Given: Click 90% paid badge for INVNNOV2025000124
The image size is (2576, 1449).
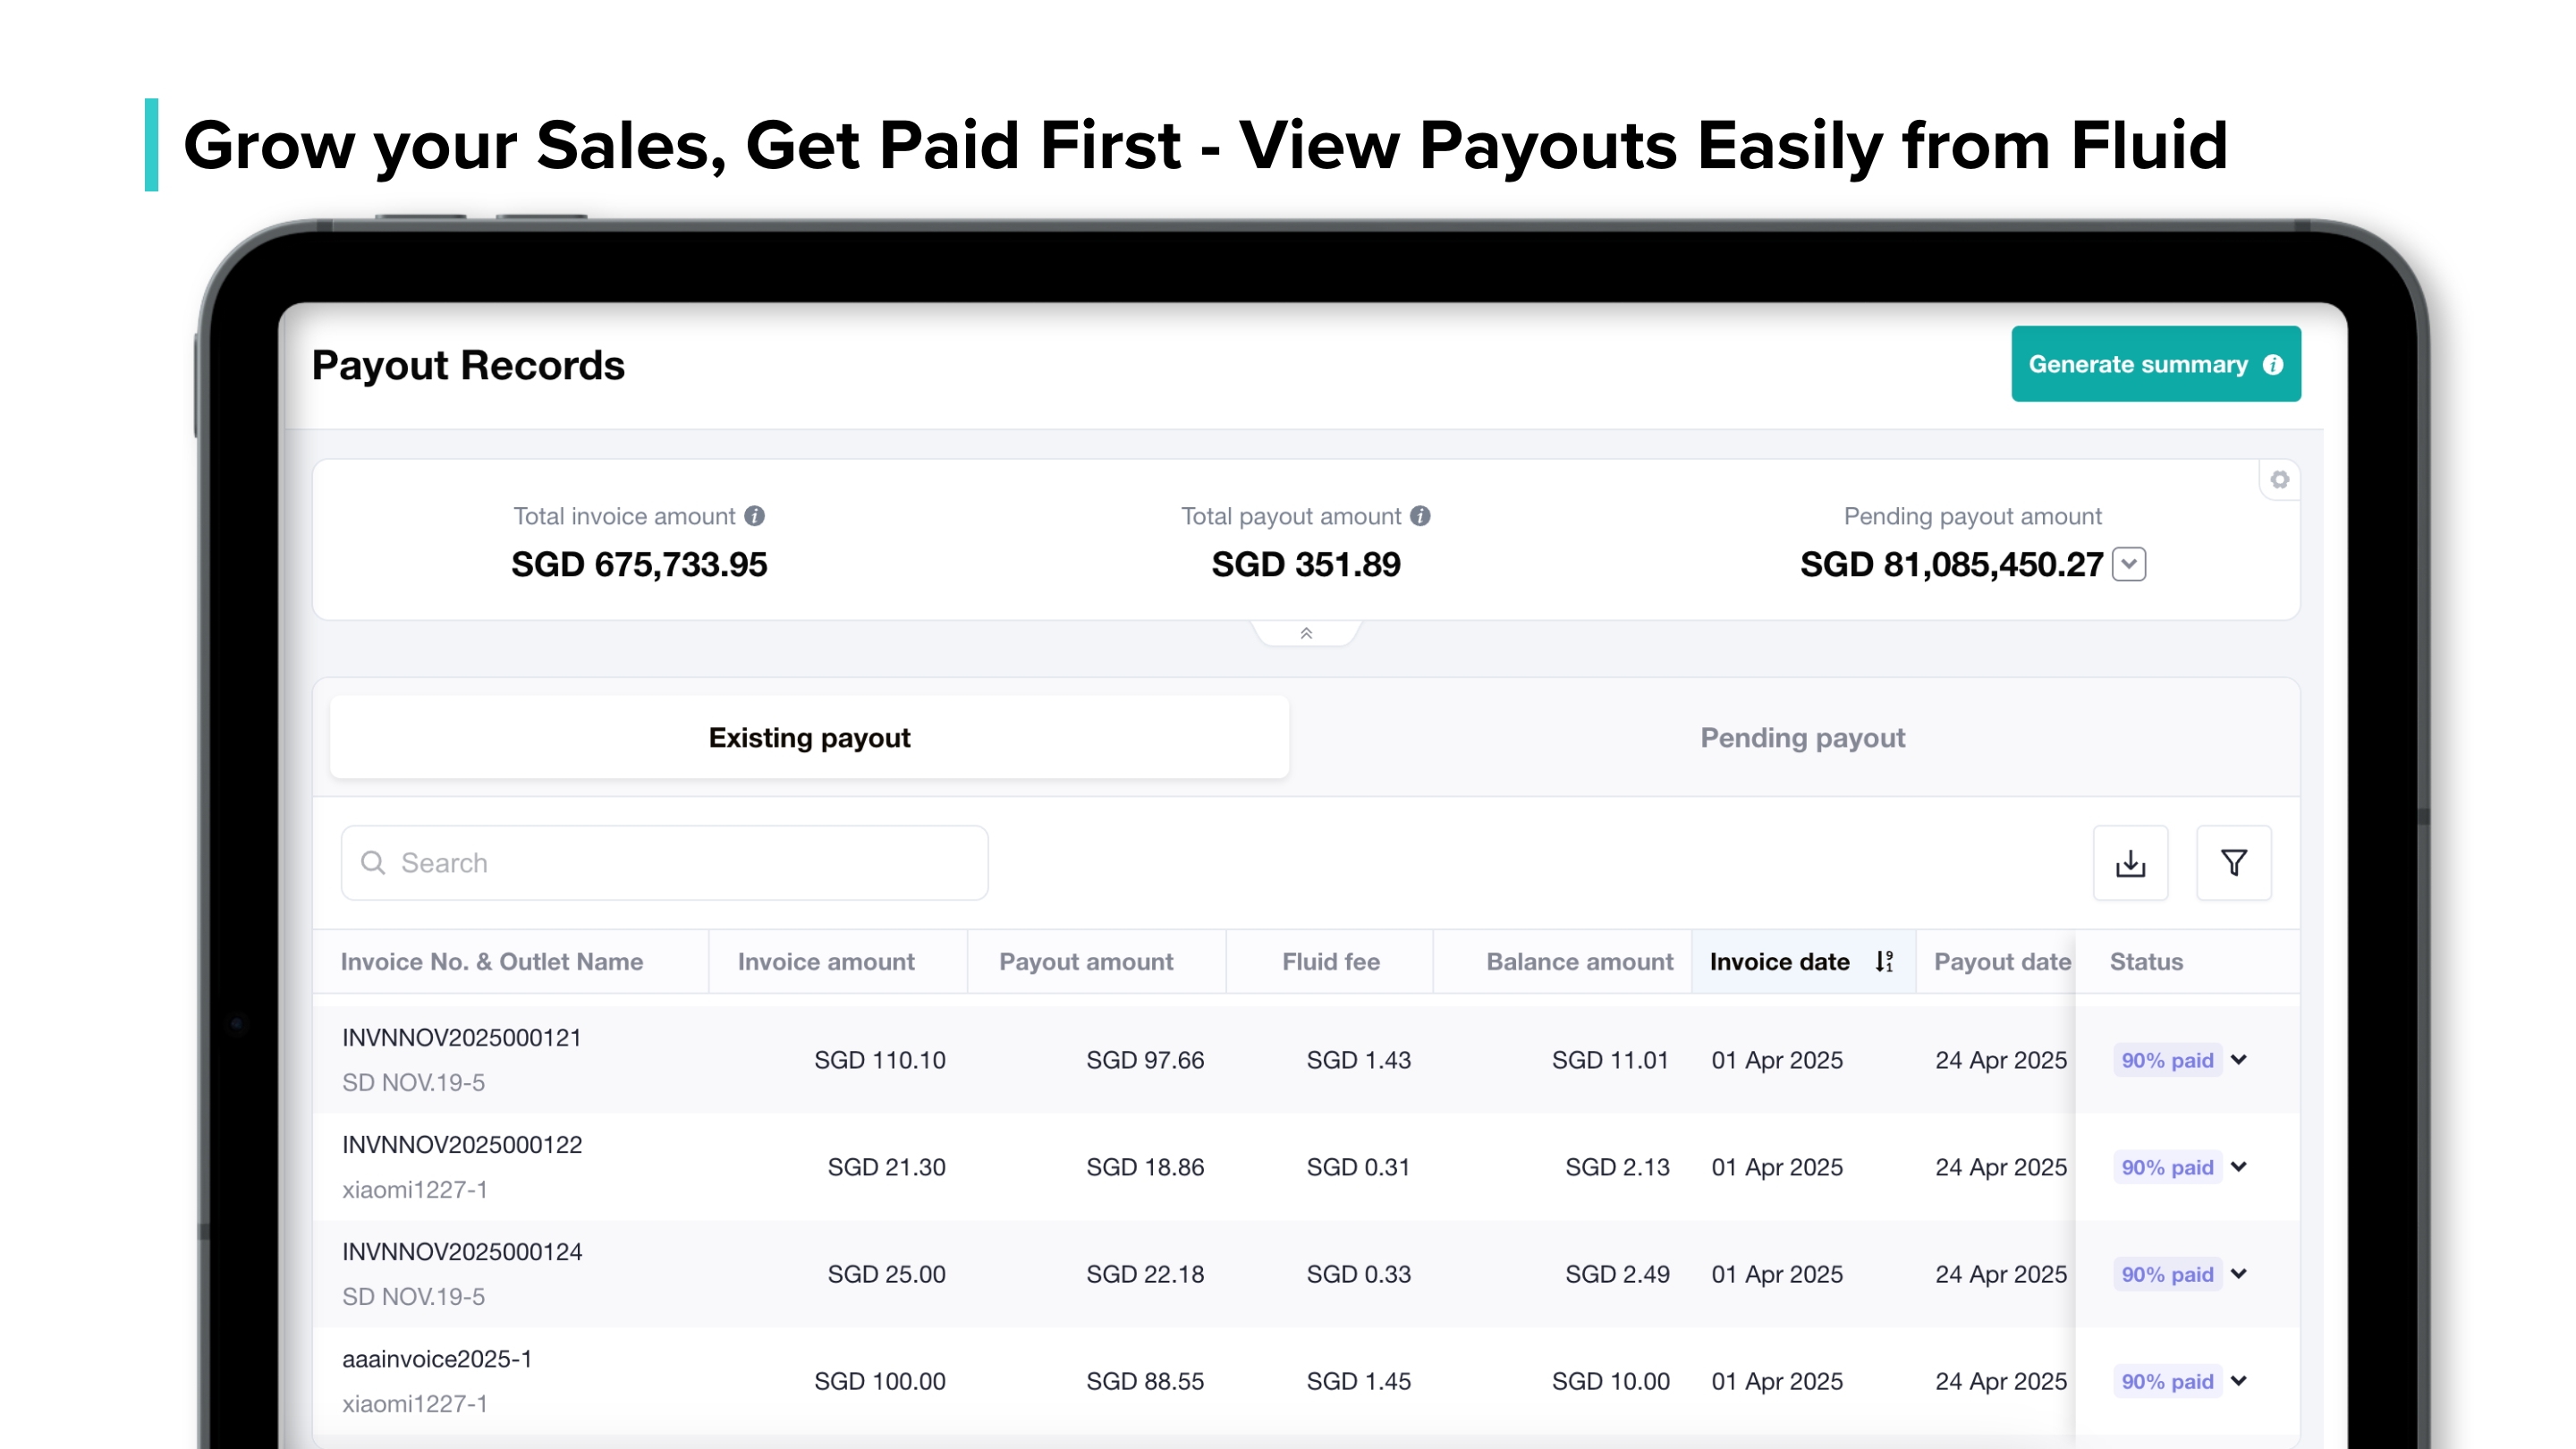Looking at the screenshot, I should coord(2167,1274).
